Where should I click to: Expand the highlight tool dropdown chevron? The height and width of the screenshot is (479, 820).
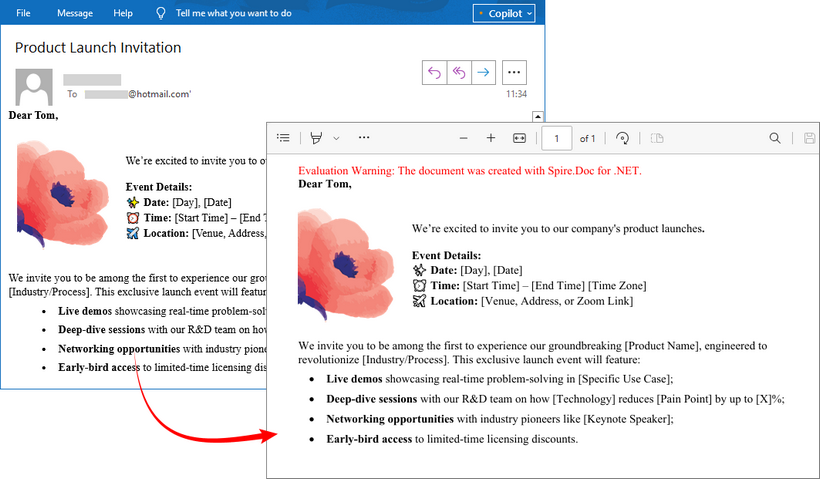point(336,139)
